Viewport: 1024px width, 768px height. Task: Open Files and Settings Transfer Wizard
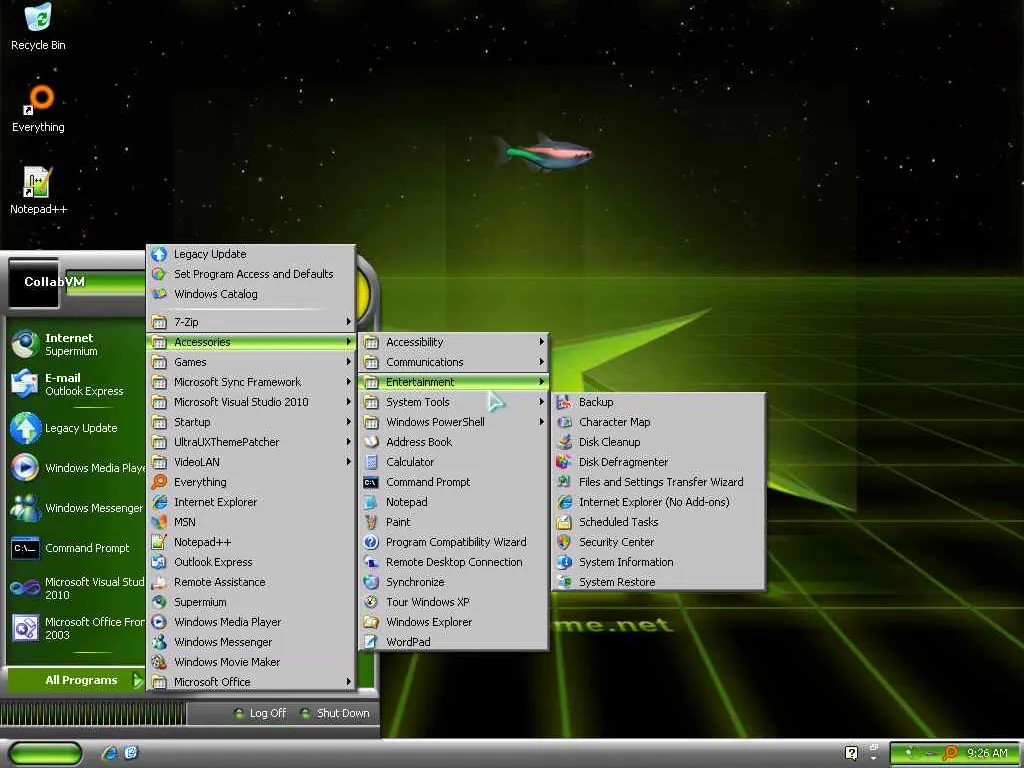(x=658, y=482)
